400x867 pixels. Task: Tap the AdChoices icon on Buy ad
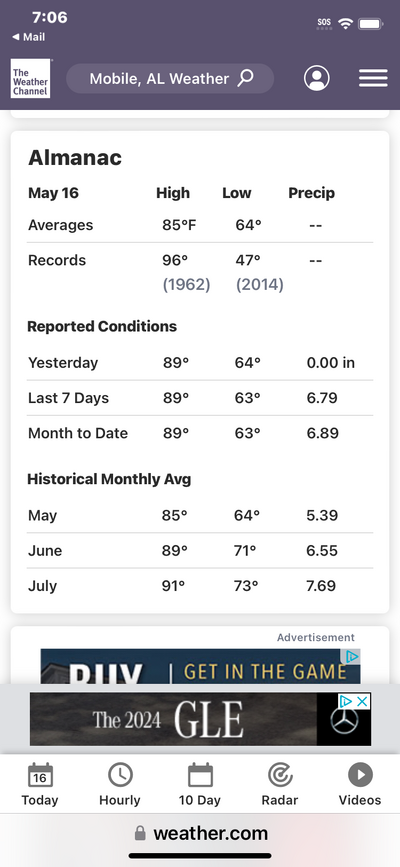(352, 656)
